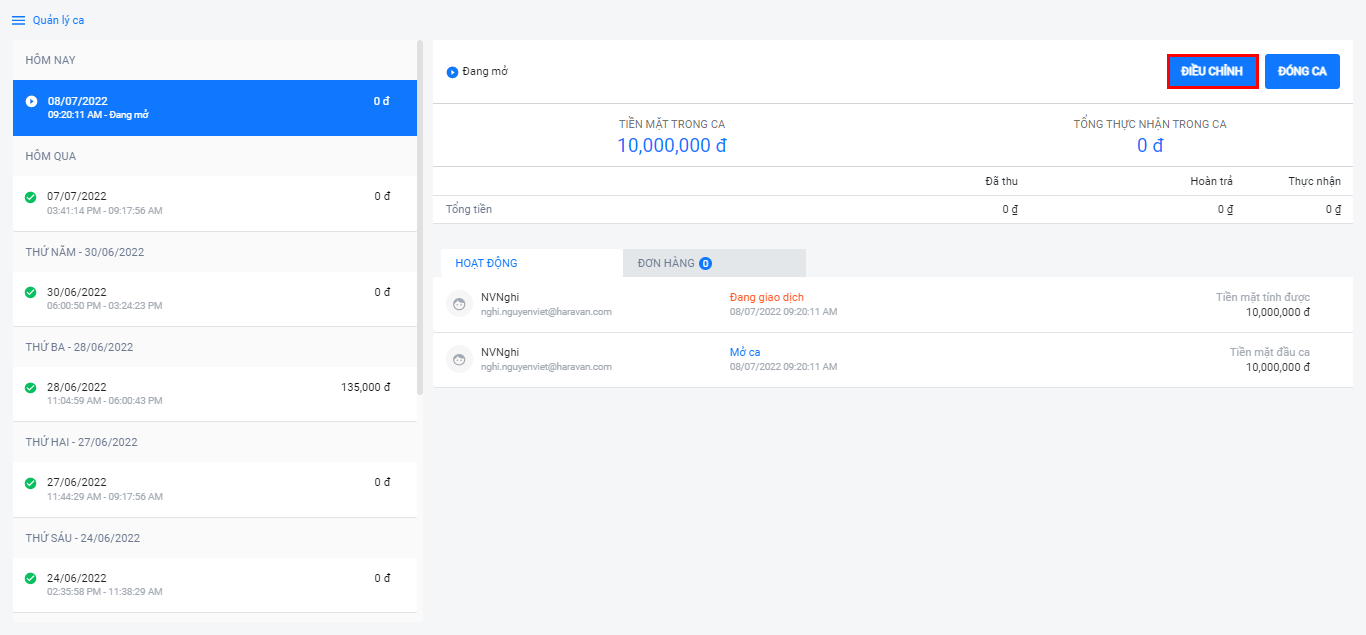Click the Đã thu column header
The image size is (1366, 635).
(x=1001, y=181)
